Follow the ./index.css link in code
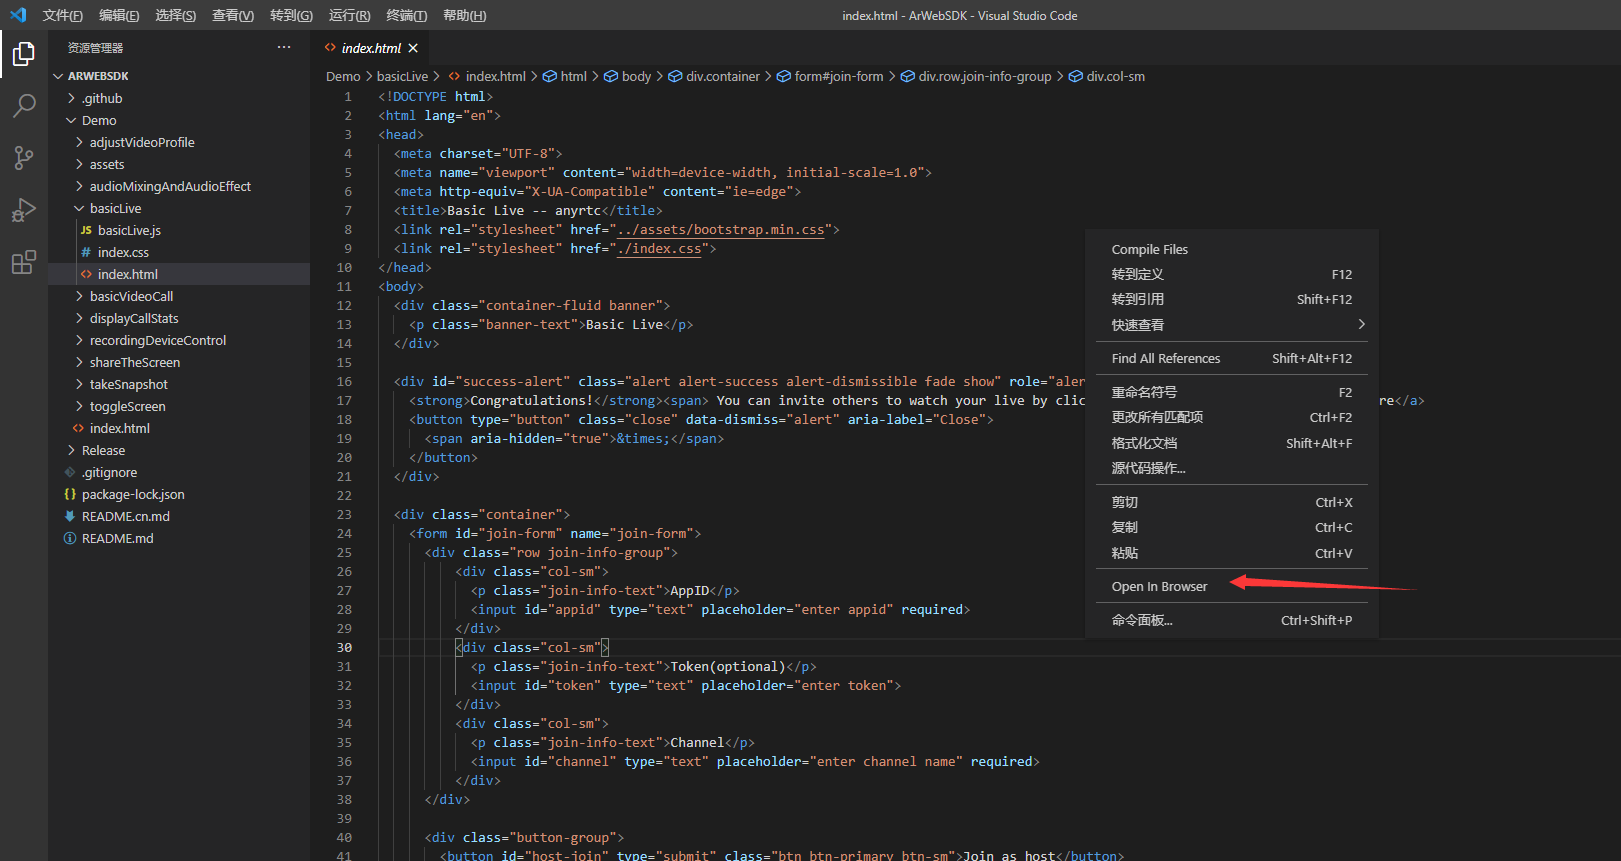The image size is (1621, 861). pos(659,248)
